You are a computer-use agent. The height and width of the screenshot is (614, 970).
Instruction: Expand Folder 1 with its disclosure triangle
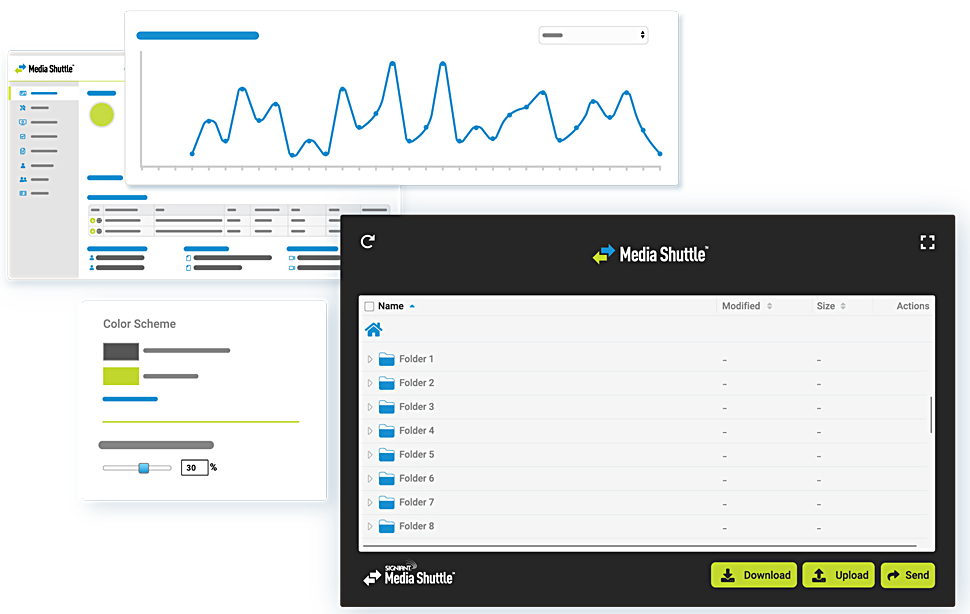[370, 359]
